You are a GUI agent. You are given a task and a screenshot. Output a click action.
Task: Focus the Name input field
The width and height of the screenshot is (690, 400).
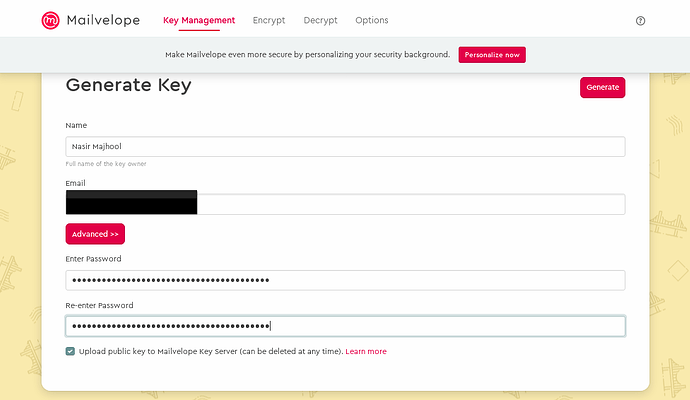pos(345,147)
